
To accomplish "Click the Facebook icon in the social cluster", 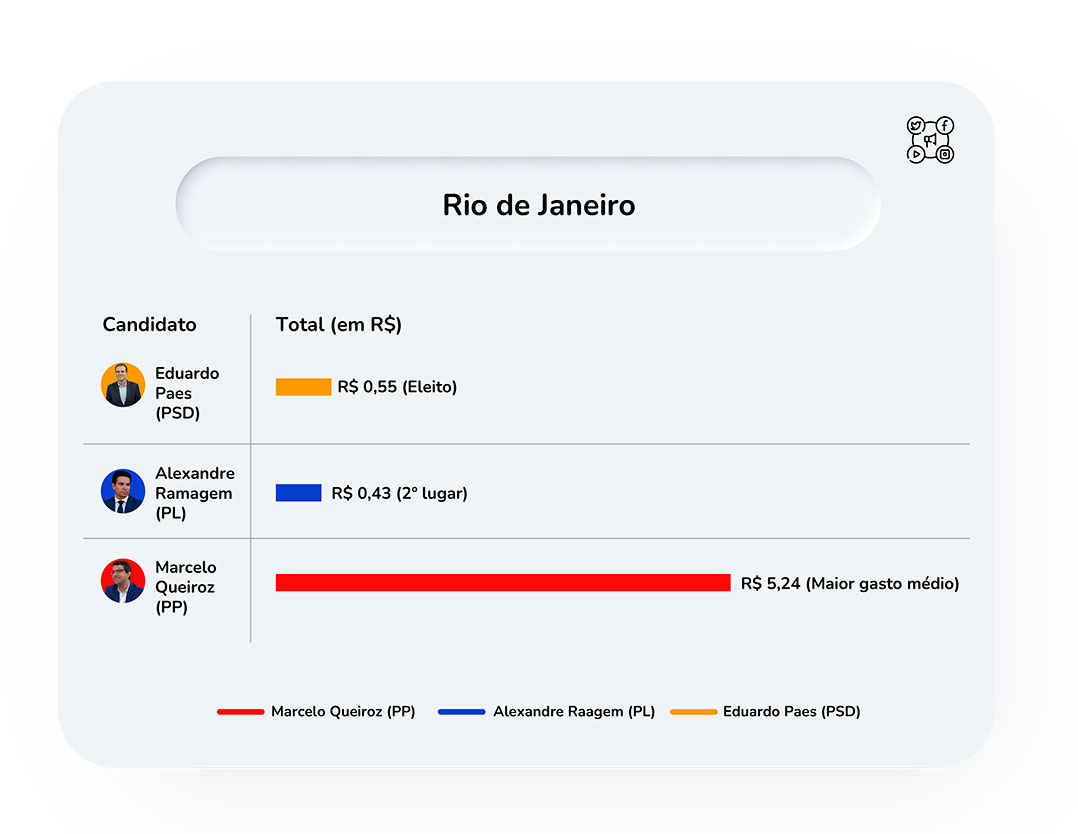I will pos(945,125).
